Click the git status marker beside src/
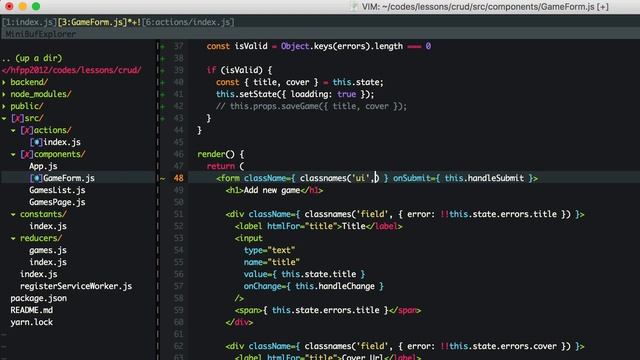 [18, 118]
